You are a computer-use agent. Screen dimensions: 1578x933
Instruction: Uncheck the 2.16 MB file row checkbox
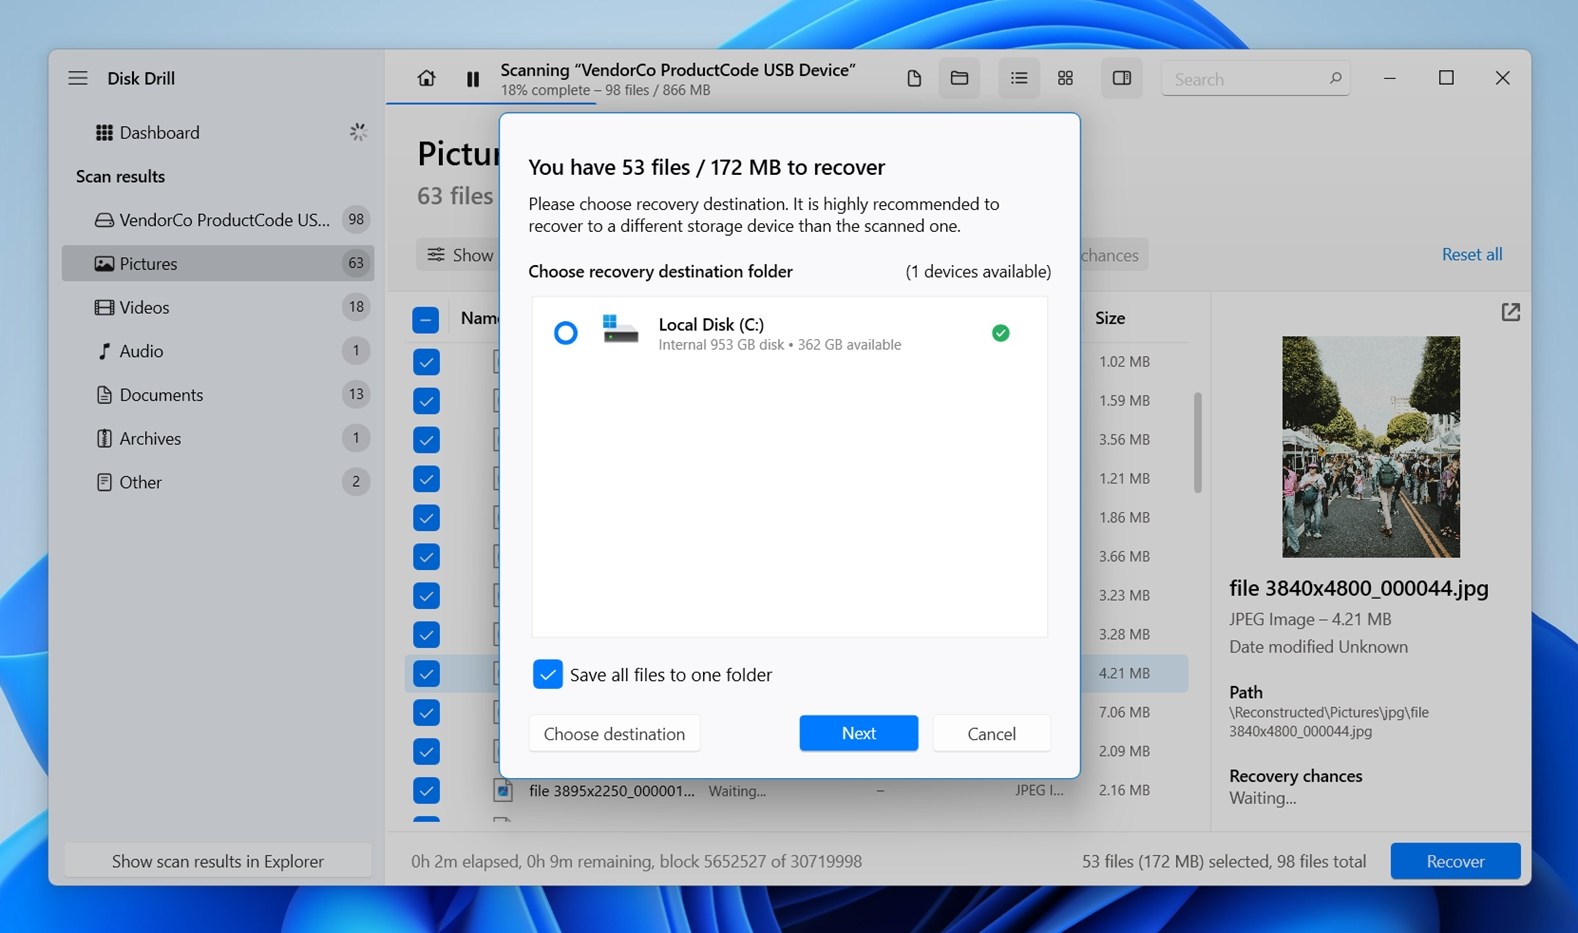click(x=426, y=791)
